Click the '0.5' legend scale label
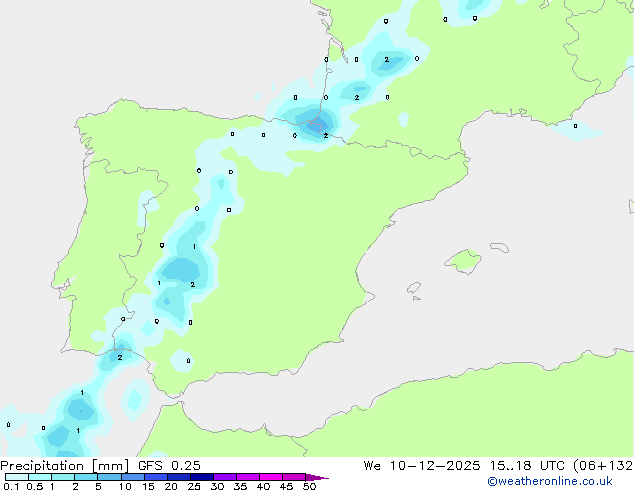This screenshot has width=634, height=490. tap(35, 486)
